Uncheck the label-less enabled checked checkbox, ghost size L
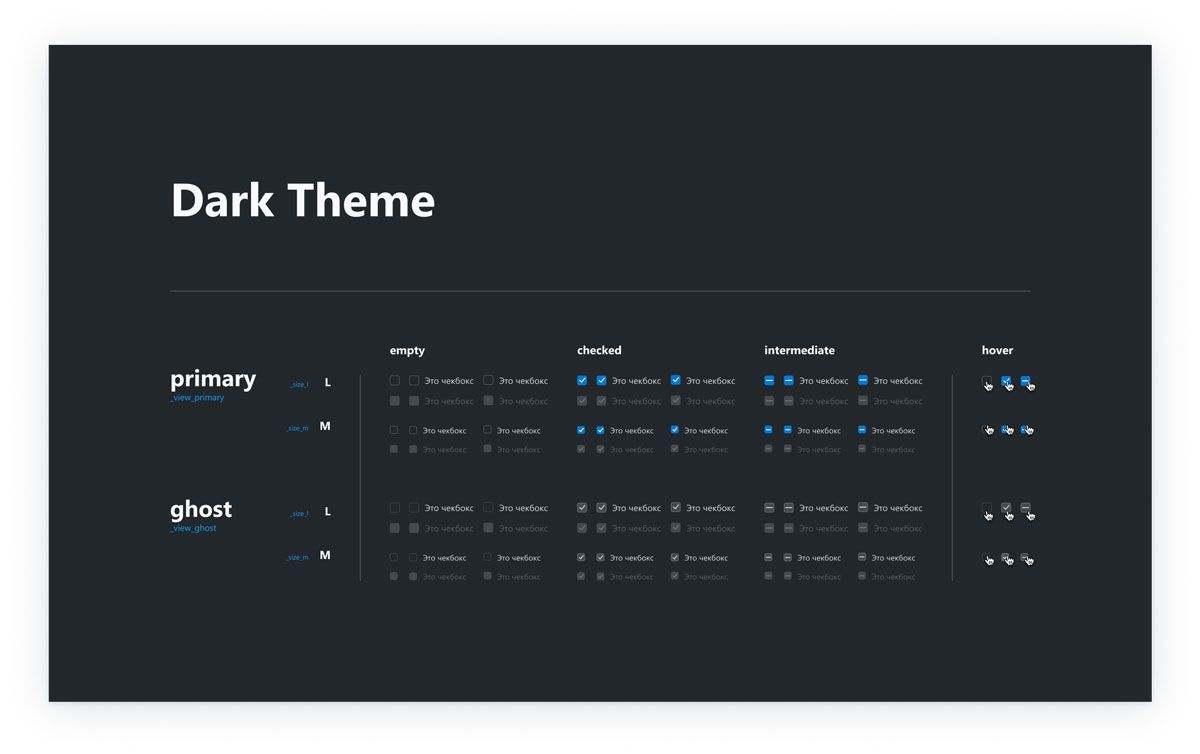 pos(582,508)
